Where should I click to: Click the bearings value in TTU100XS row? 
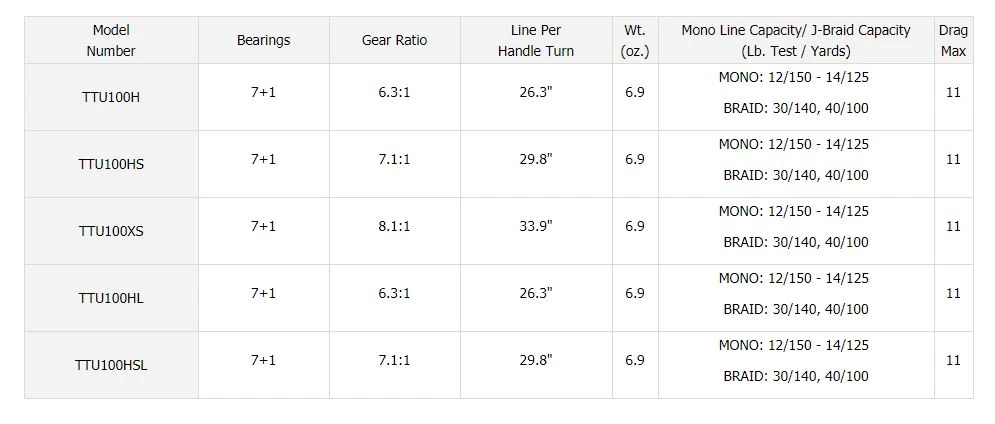[263, 227]
